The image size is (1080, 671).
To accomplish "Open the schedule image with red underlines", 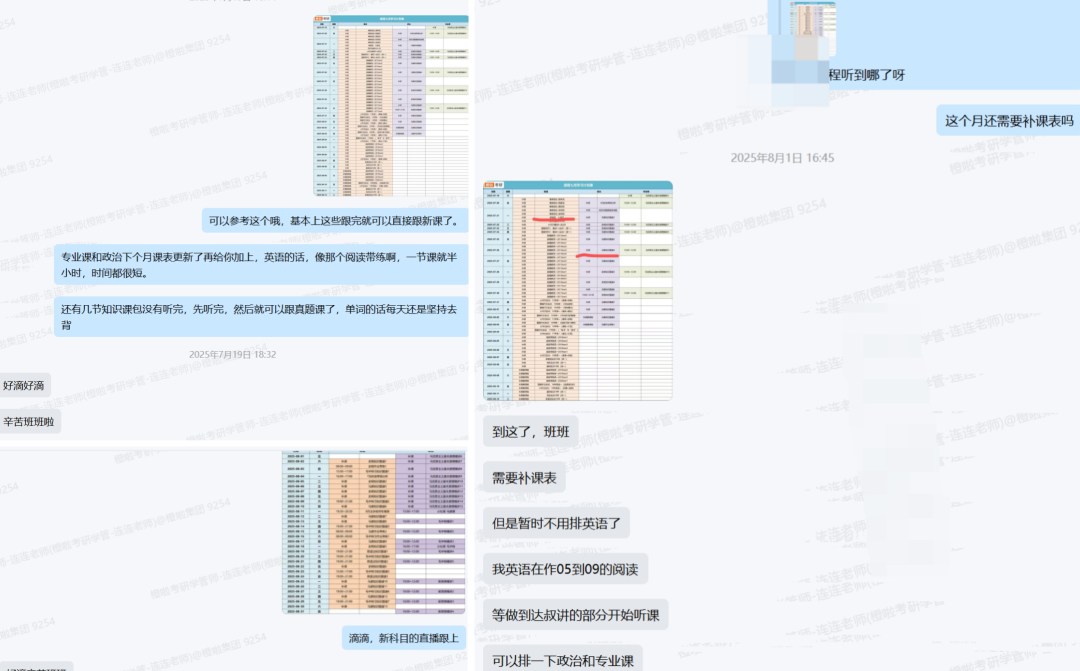I will coord(578,291).
